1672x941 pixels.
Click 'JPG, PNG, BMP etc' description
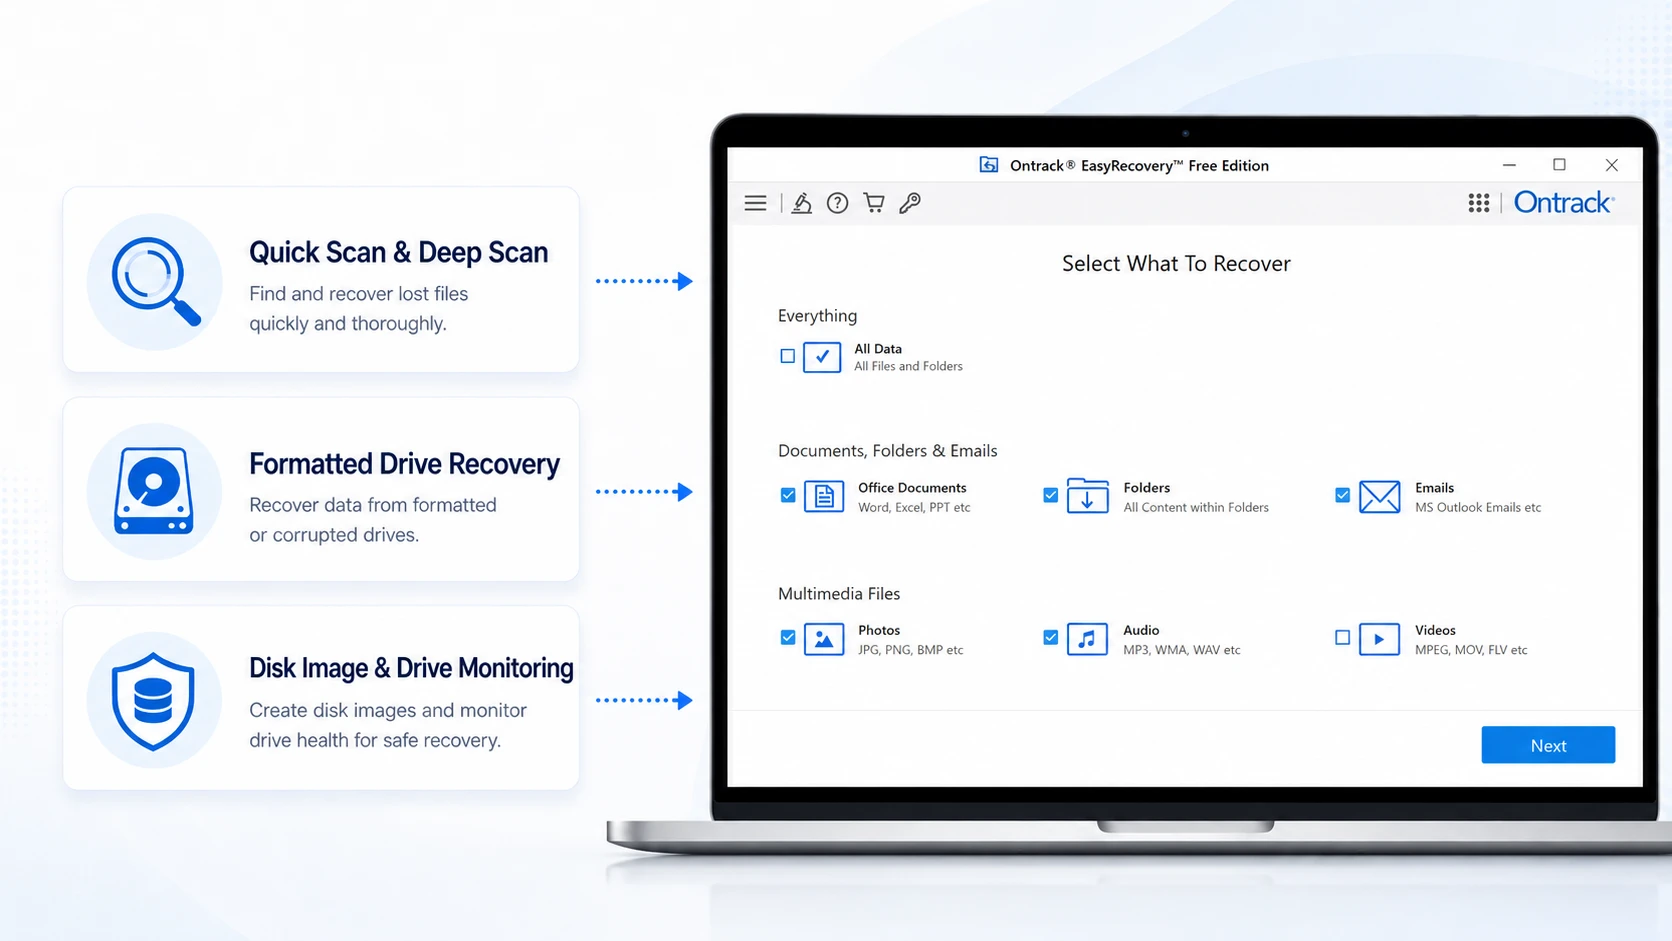[911, 650]
